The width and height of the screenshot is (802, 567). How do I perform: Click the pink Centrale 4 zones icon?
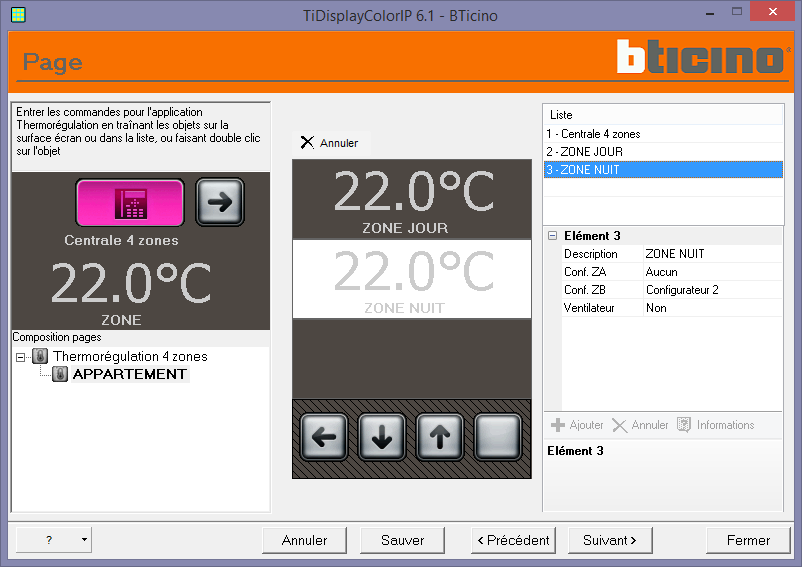tap(130, 202)
